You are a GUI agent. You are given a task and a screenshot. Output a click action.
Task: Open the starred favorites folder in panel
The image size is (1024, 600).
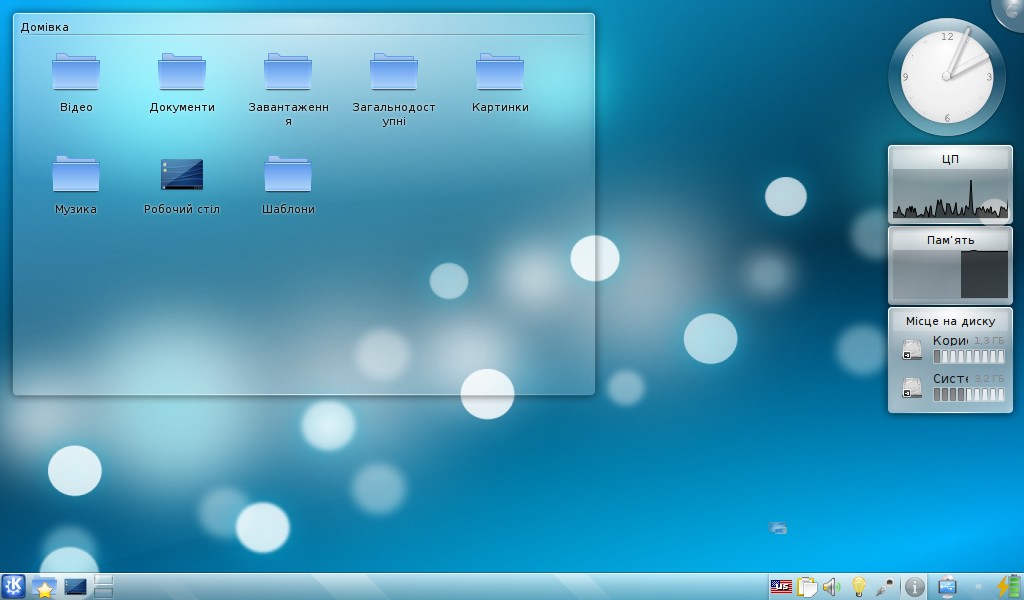coord(44,587)
